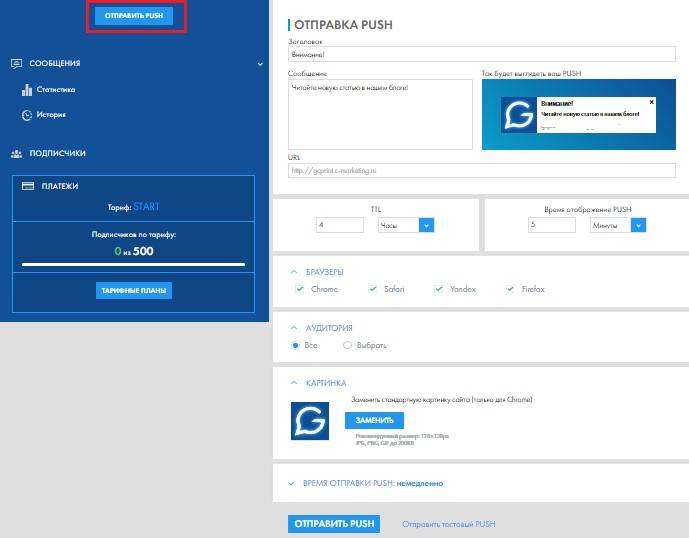
Task: Expand the Время отправки PUSH section
Action: [x=291, y=483]
